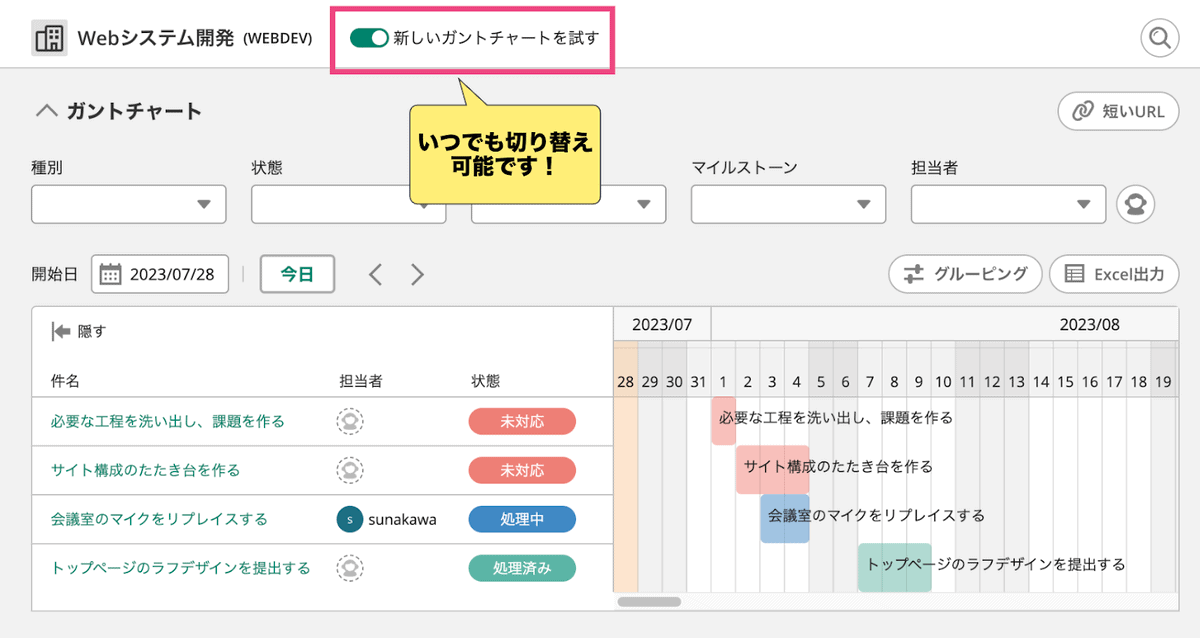Viewport: 1200px width, 638px height.
Task: Open issue トップページのラフデザインを提出する link
Action: coord(181,568)
